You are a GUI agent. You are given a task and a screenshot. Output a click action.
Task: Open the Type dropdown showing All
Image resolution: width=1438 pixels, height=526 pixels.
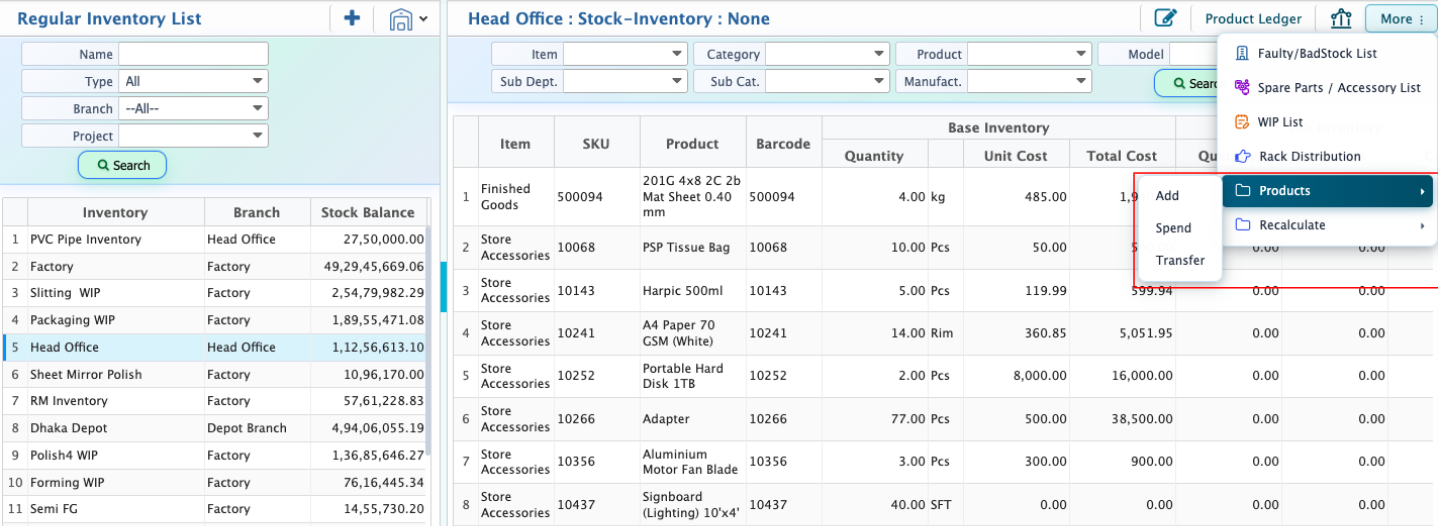tap(194, 81)
